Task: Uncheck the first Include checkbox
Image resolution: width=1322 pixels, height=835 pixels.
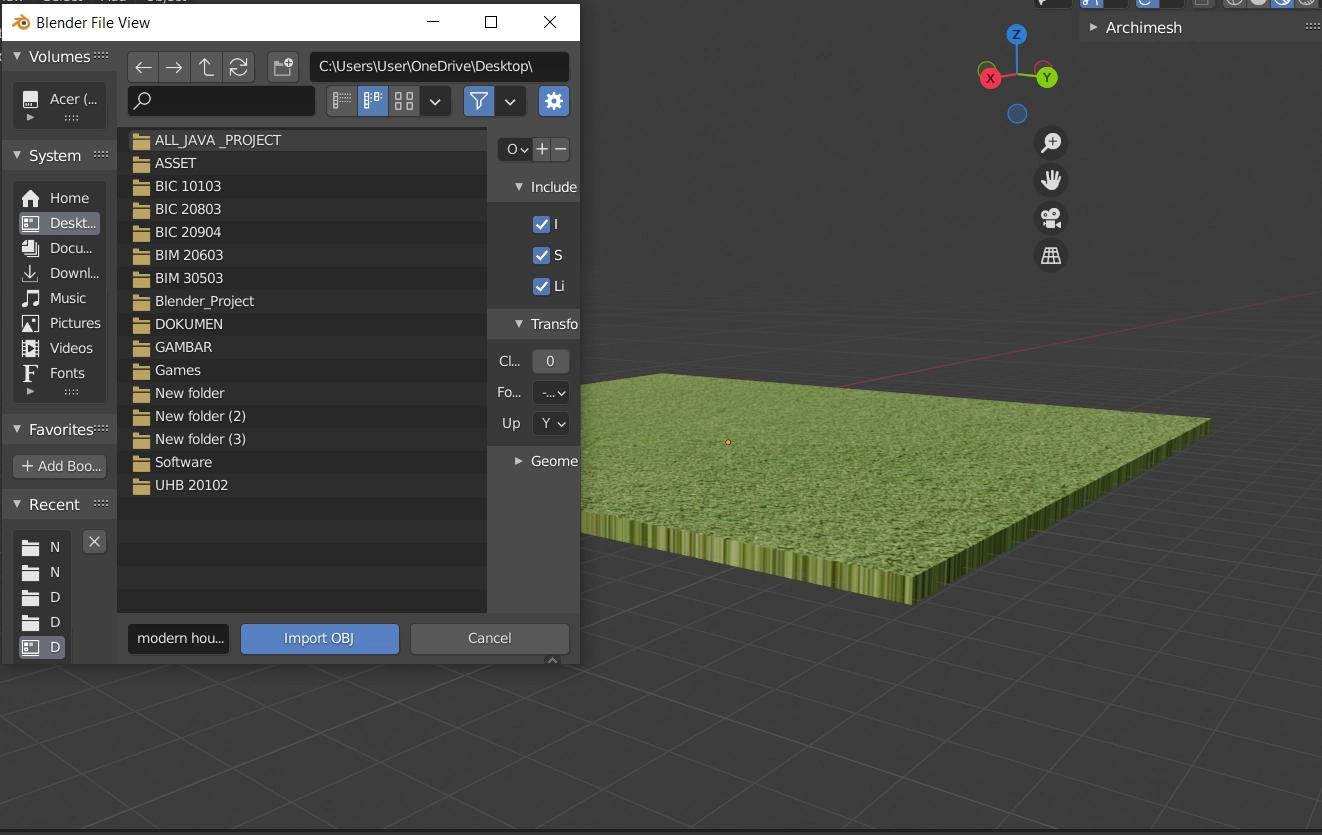Action: coord(542,224)
